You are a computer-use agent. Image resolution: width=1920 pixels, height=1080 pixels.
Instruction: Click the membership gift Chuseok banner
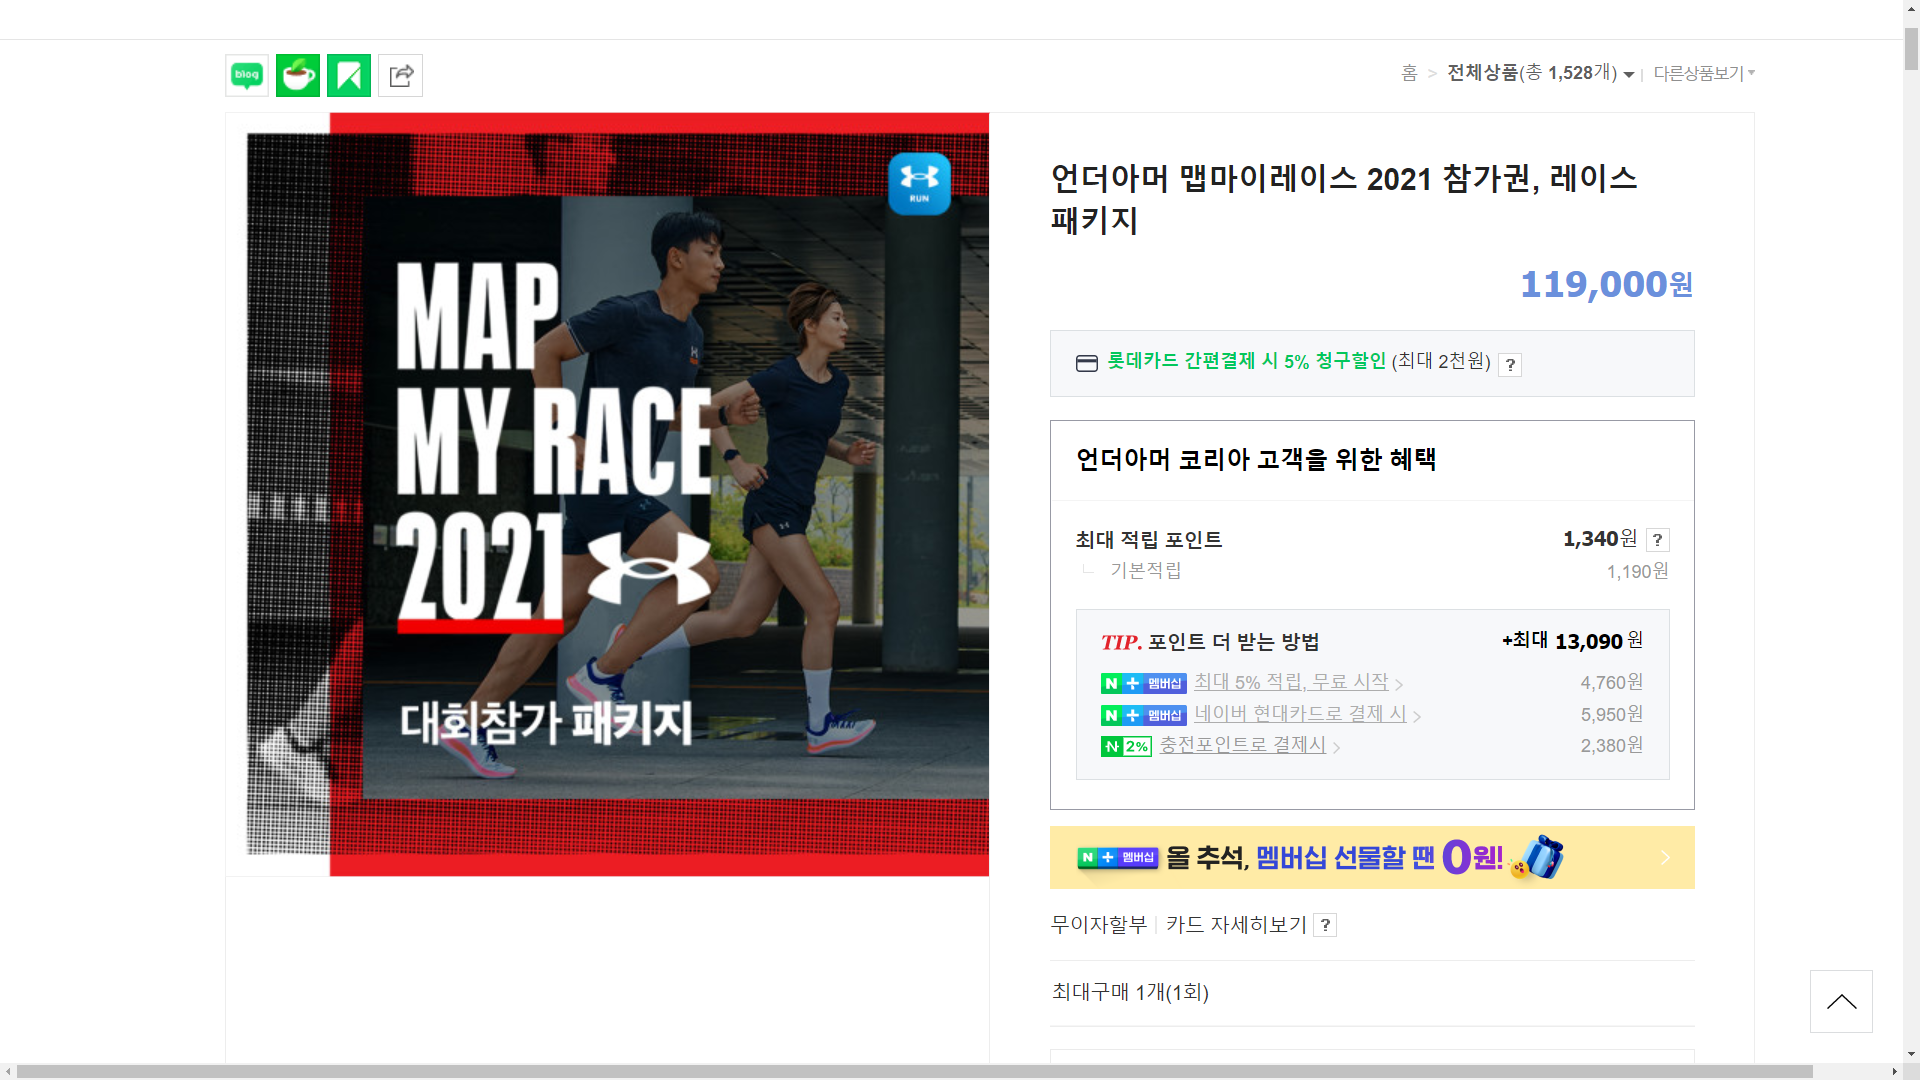[1372, 857]
